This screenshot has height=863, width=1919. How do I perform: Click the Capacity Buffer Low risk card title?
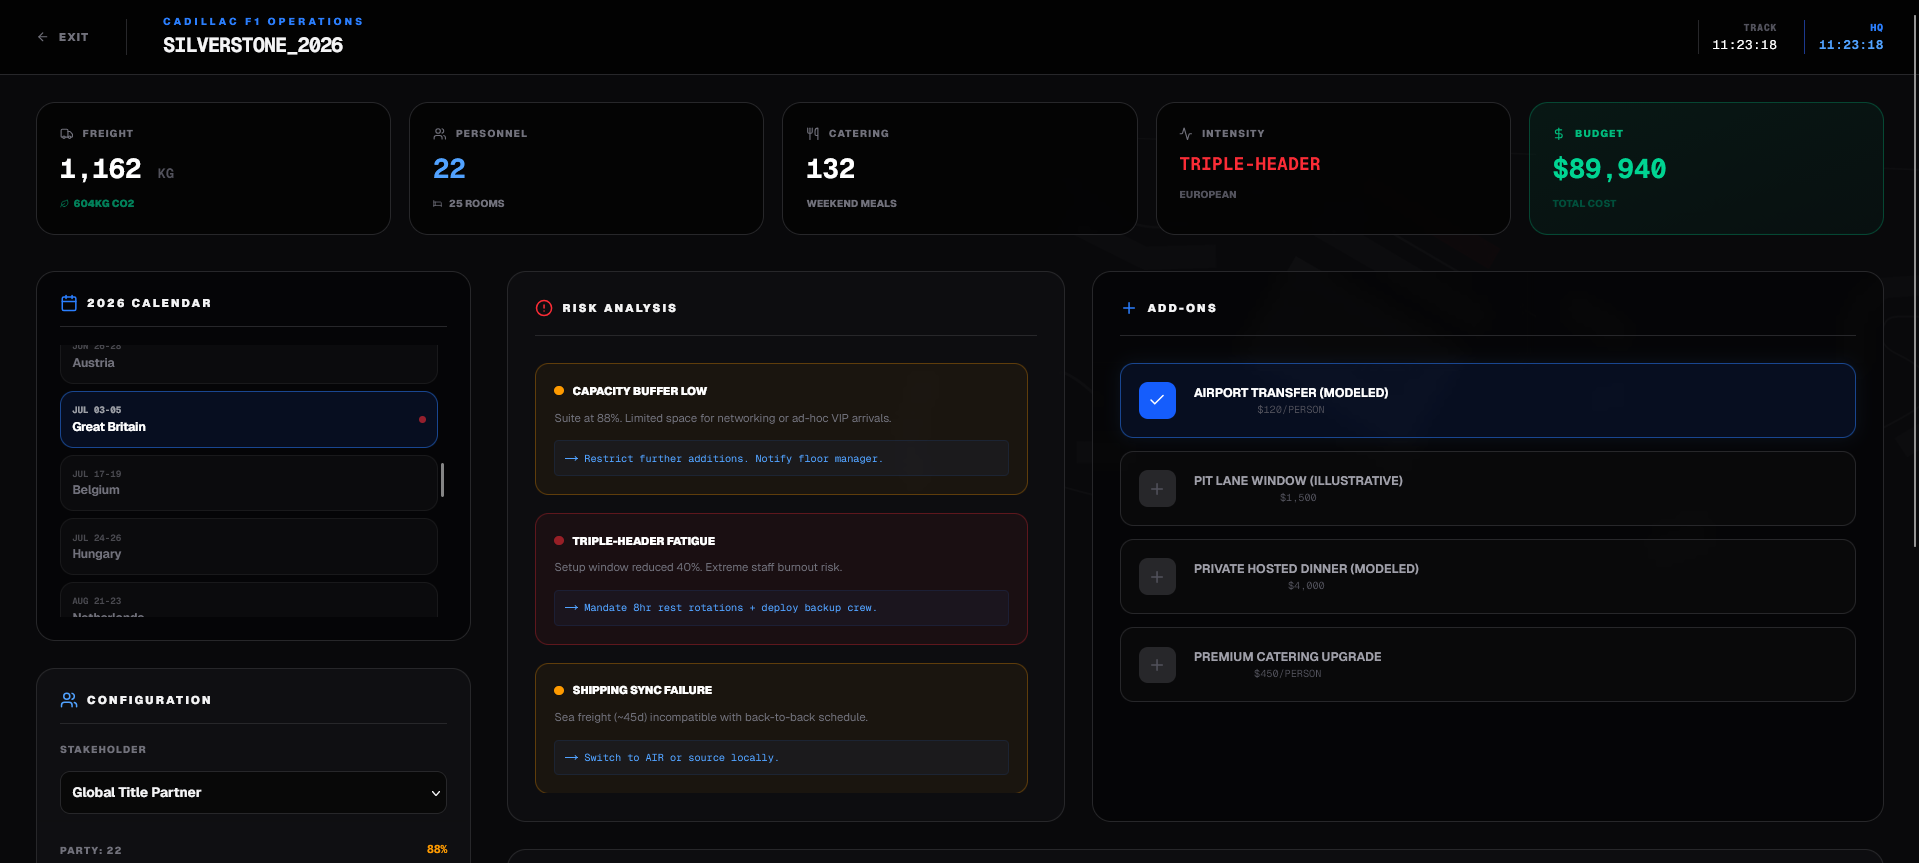point(639,391)
